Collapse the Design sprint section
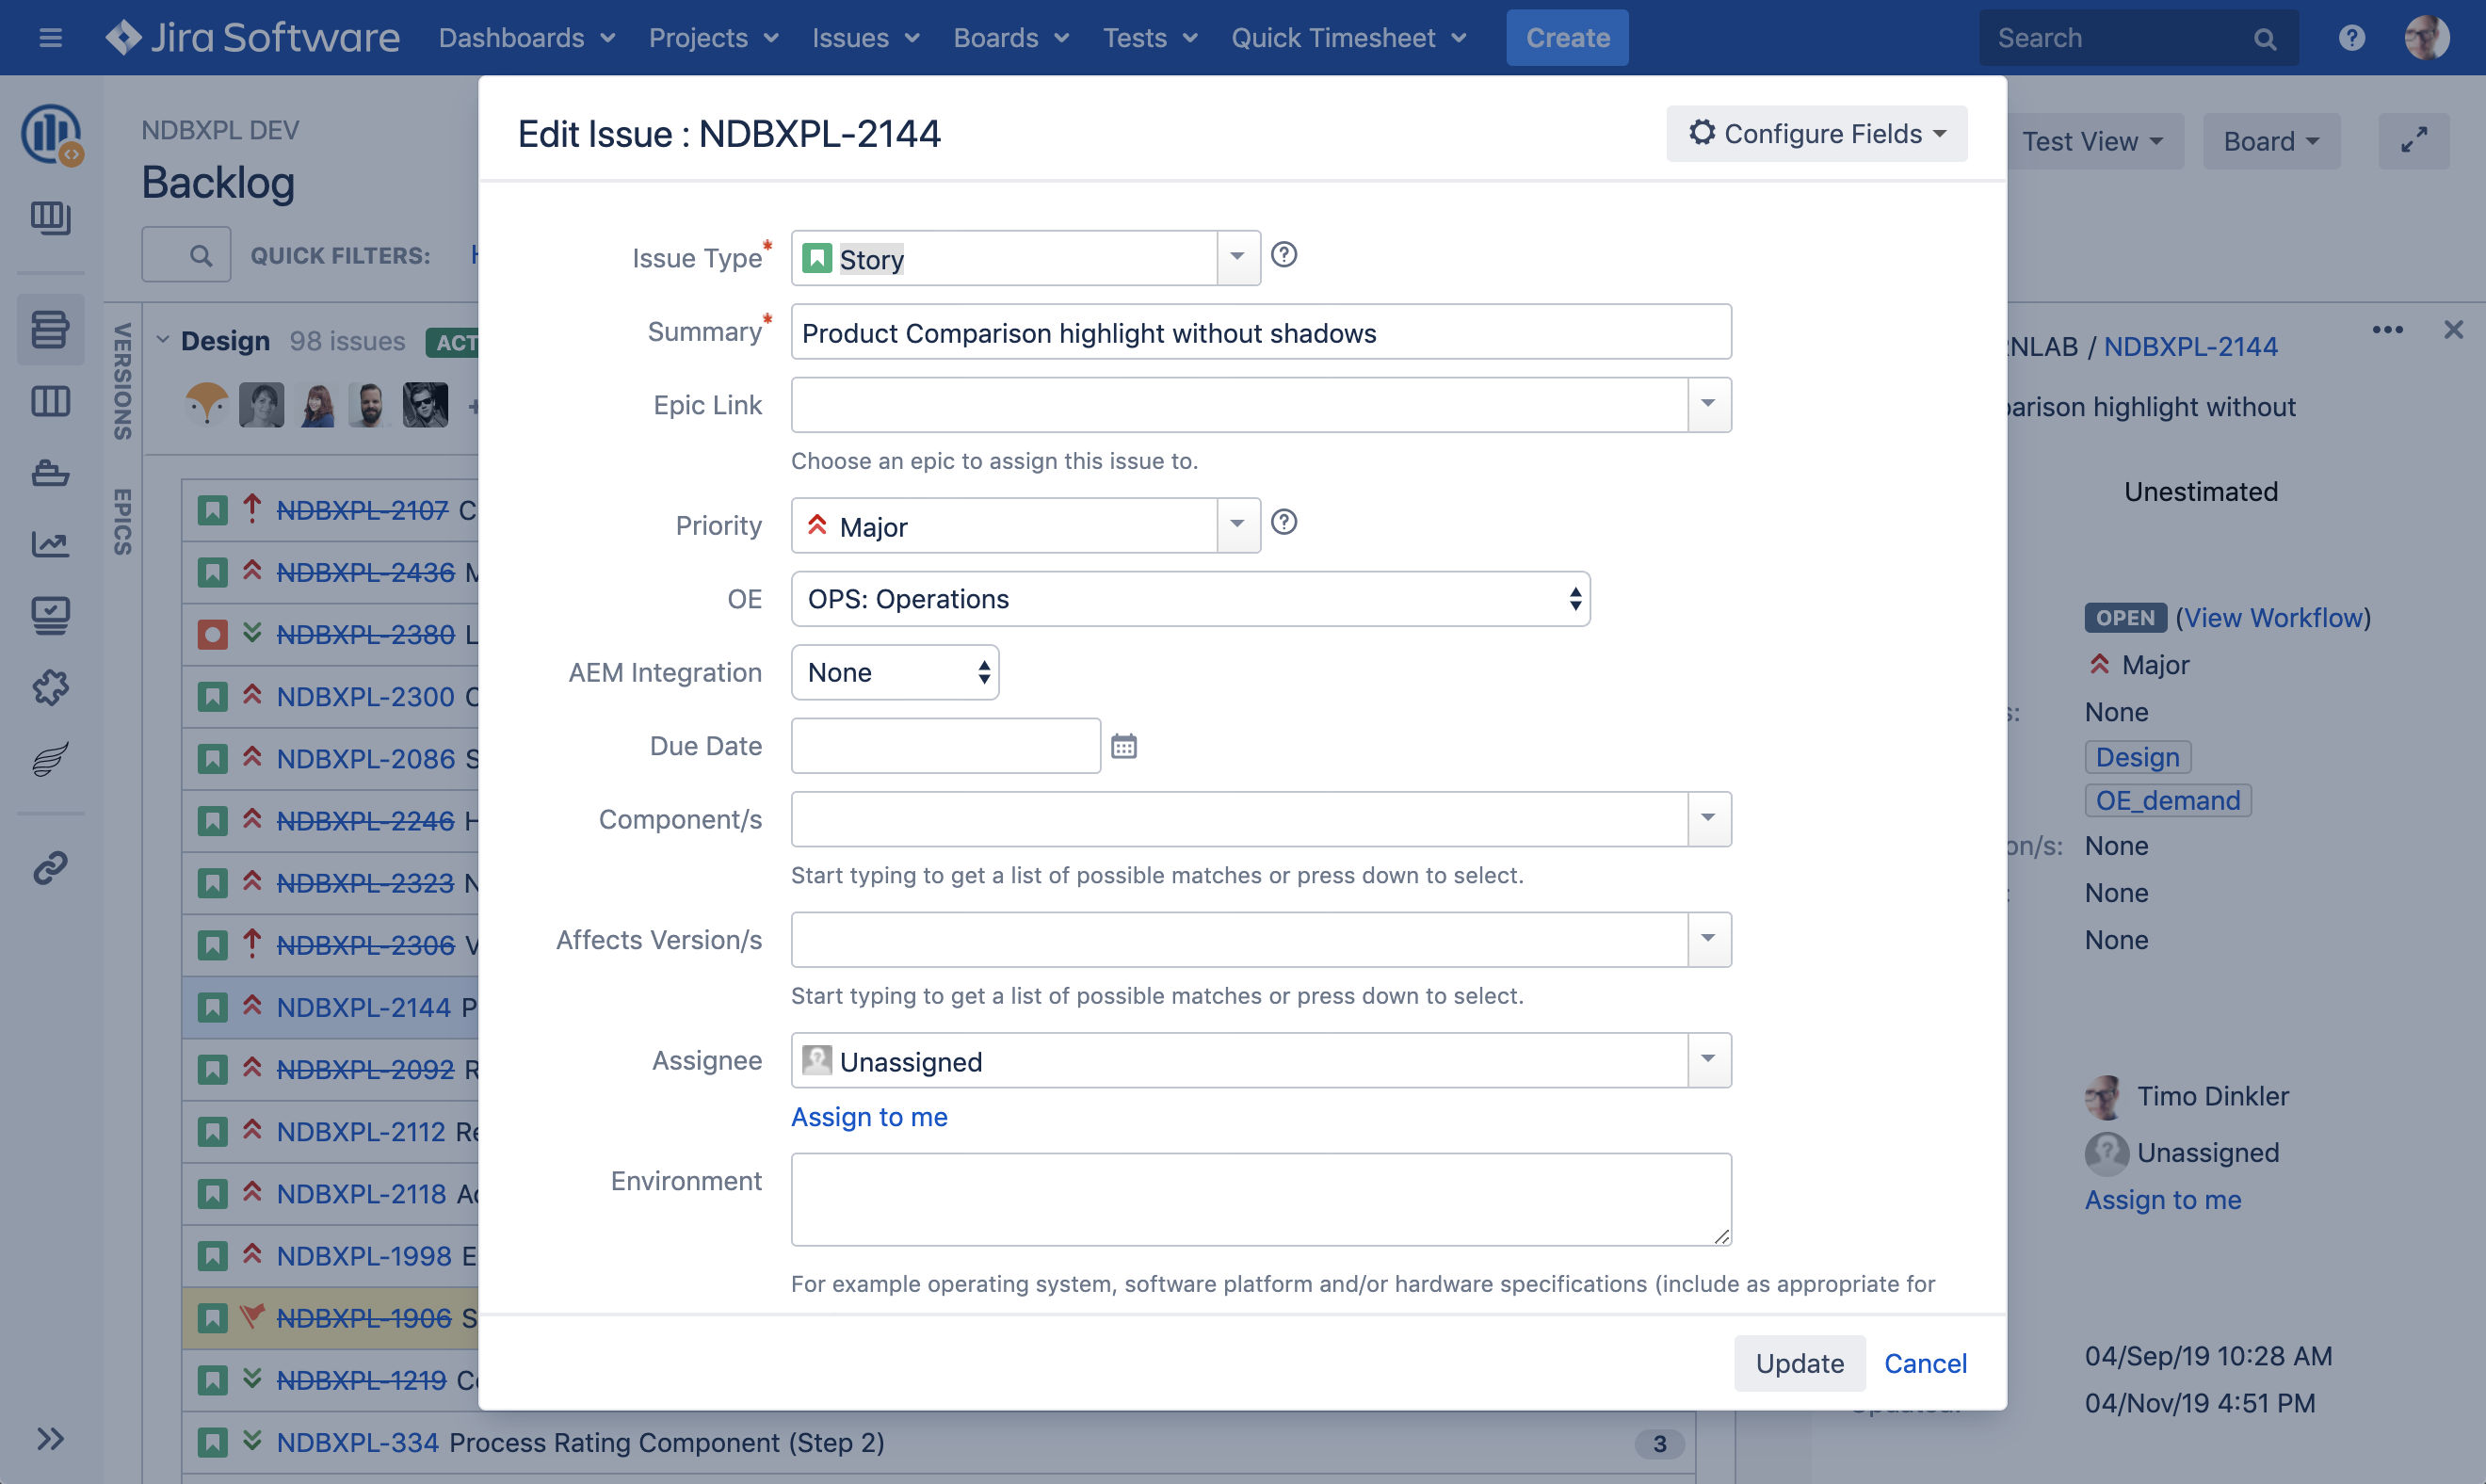This screenshot has width=2486, height=1484. point(163,340)
